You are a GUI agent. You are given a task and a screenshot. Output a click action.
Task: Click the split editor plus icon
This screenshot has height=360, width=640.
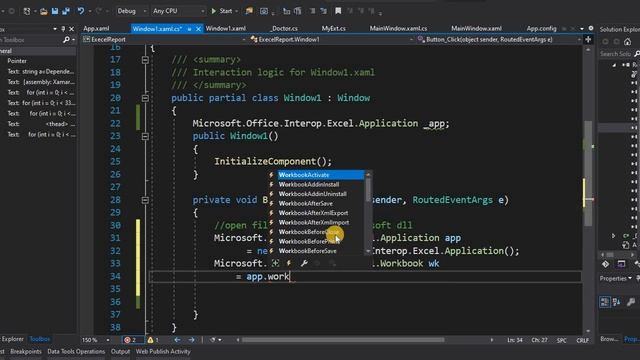pos(588,40)
